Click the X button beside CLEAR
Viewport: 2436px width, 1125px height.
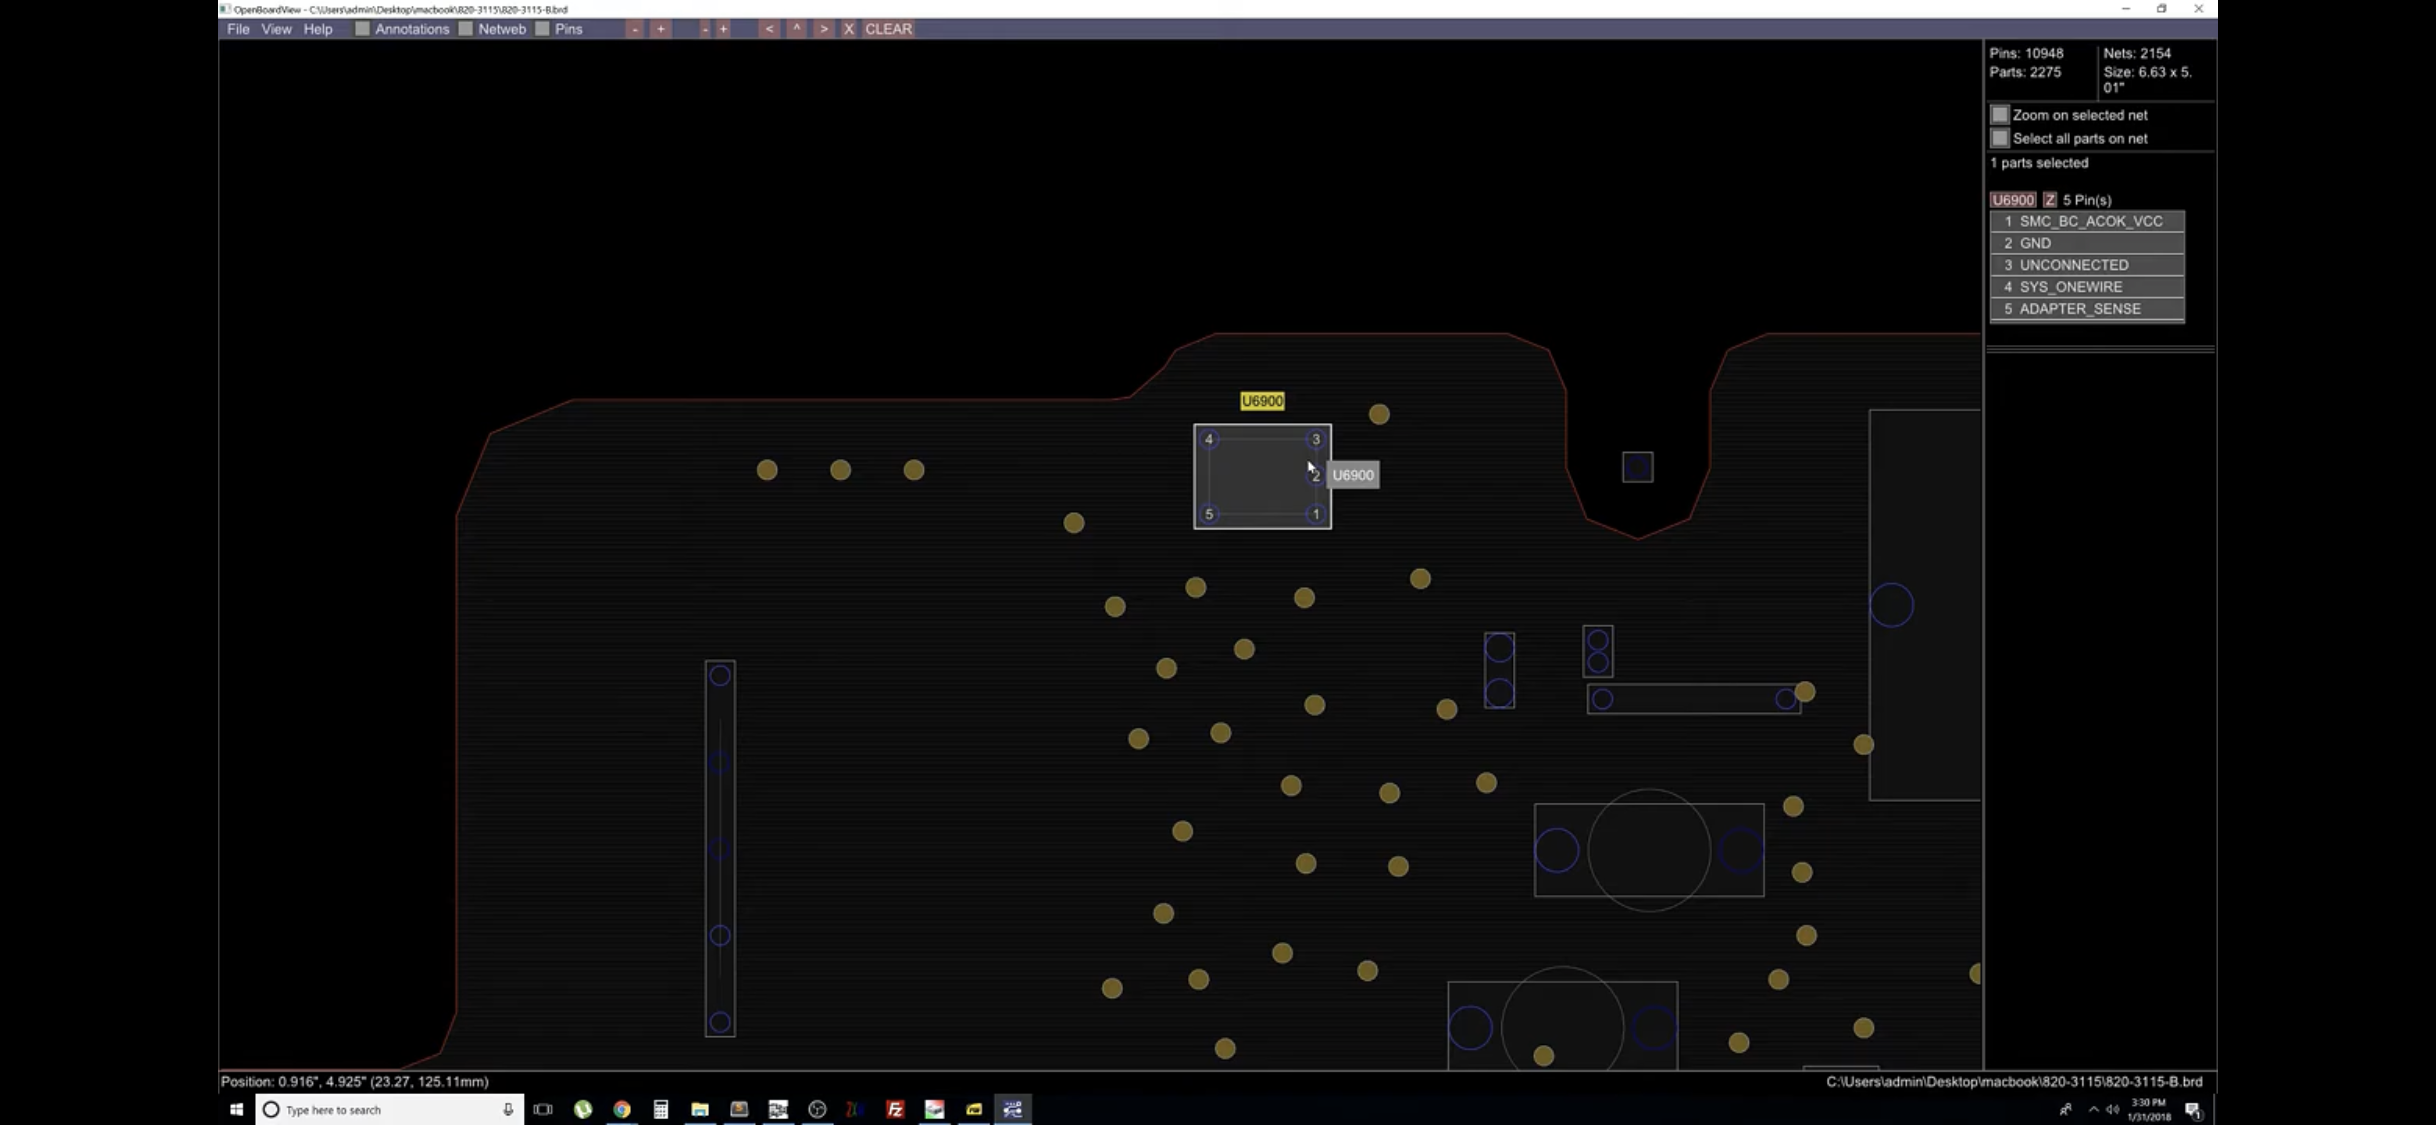click(848, 29)
